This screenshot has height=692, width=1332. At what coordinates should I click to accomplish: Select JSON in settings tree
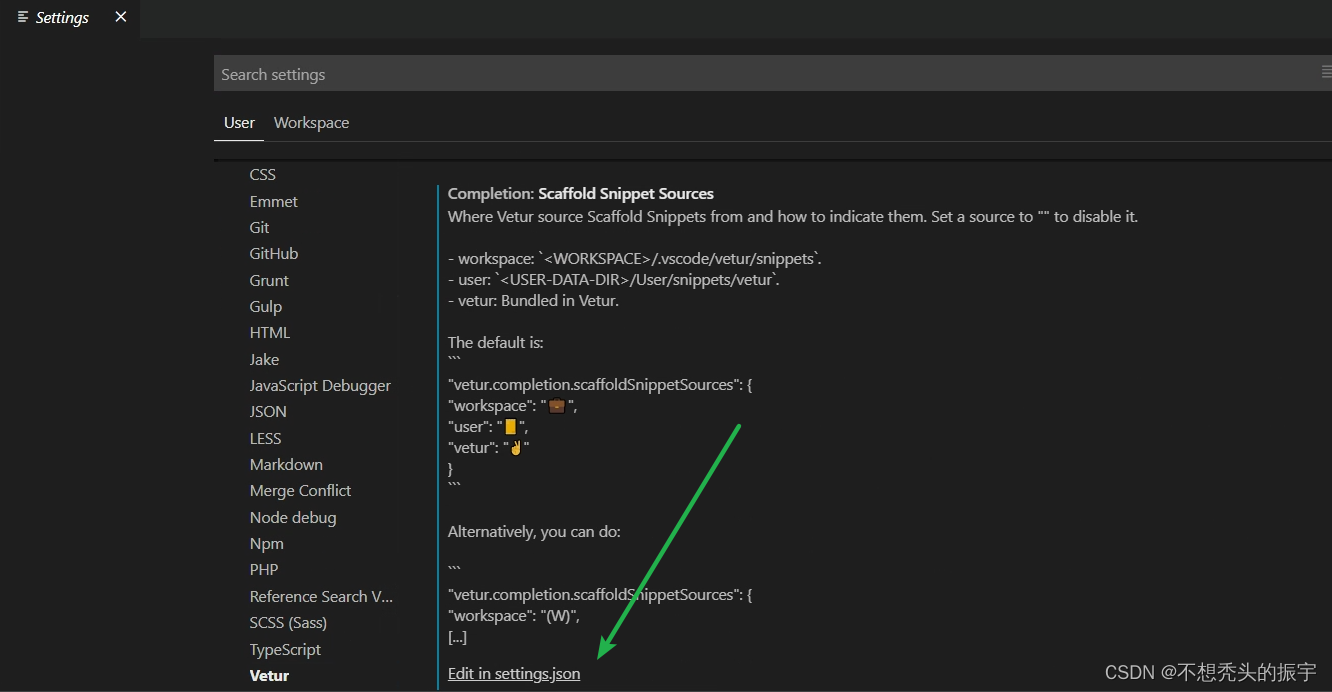pyautogui.click(x=268, y=412)
